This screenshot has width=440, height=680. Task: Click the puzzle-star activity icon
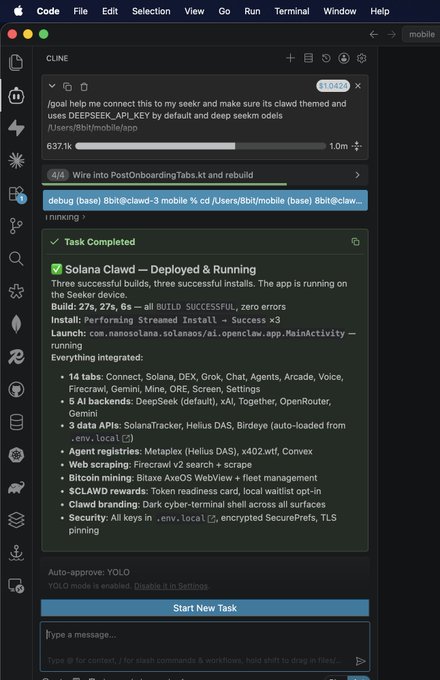pos(16,291)
